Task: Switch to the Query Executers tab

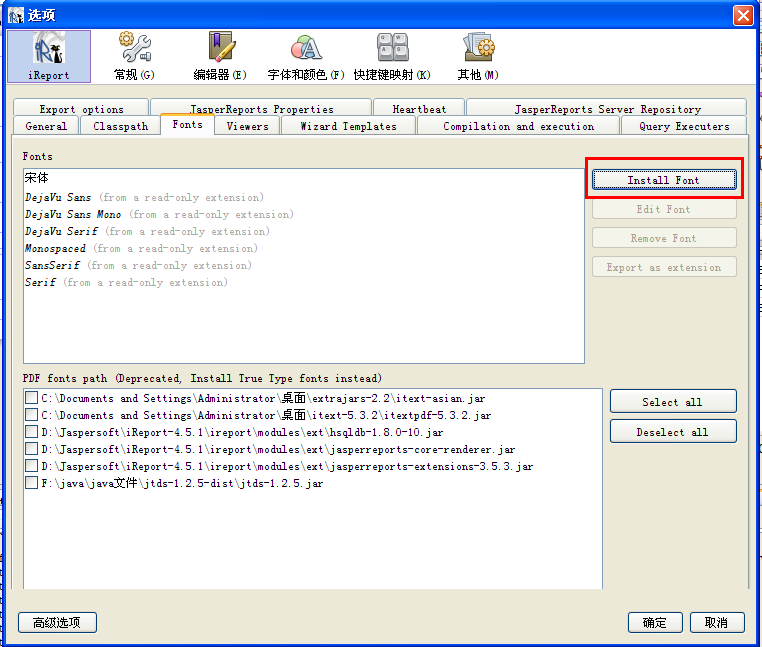Action: tap(684, 126)
